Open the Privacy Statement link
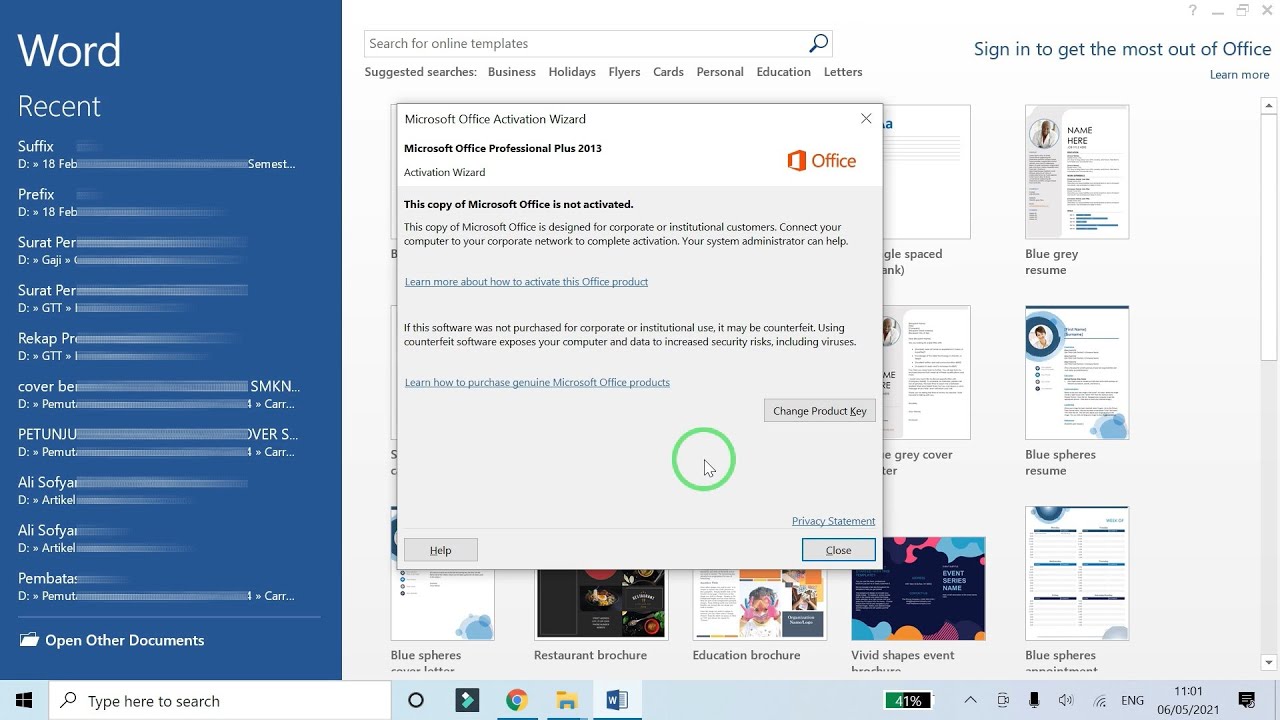The image size is (1280, 720). pos(833,521)
